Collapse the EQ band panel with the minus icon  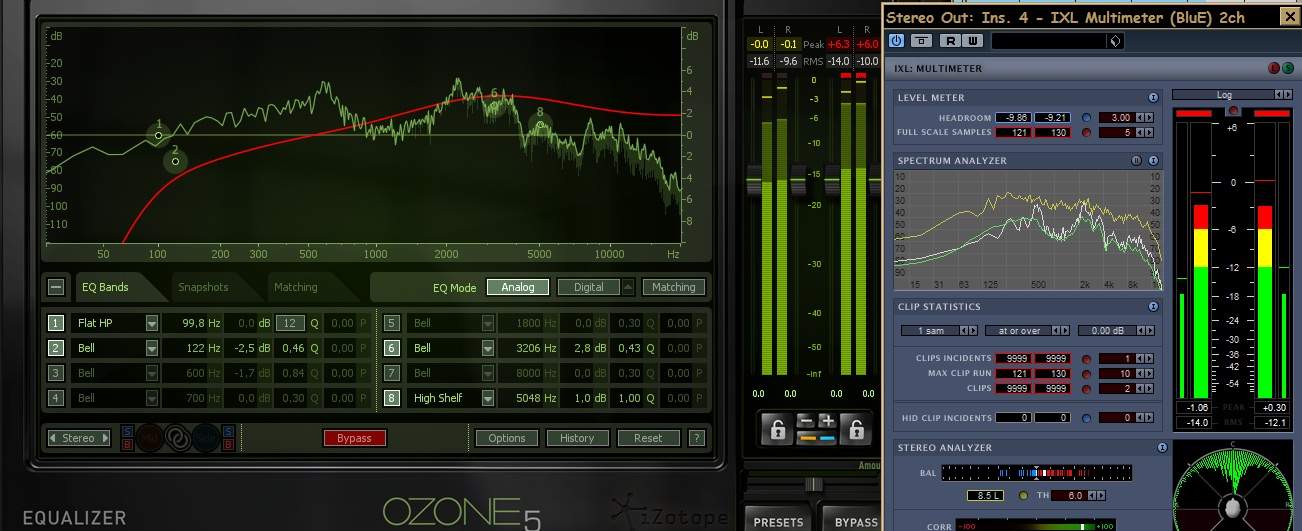tap(56, 287)
